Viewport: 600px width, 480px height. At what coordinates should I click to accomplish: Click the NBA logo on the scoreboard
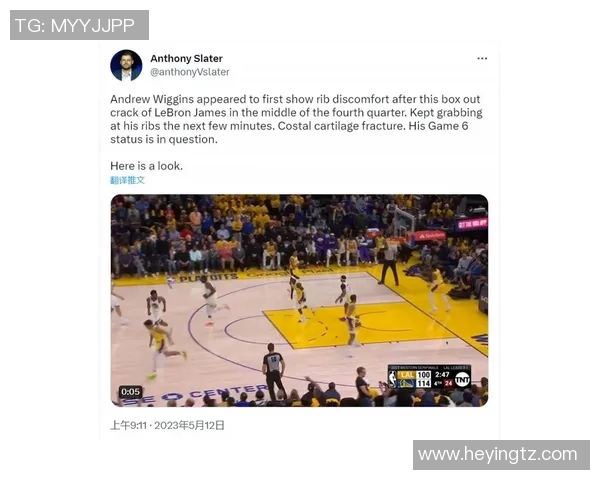pos(393,379)
